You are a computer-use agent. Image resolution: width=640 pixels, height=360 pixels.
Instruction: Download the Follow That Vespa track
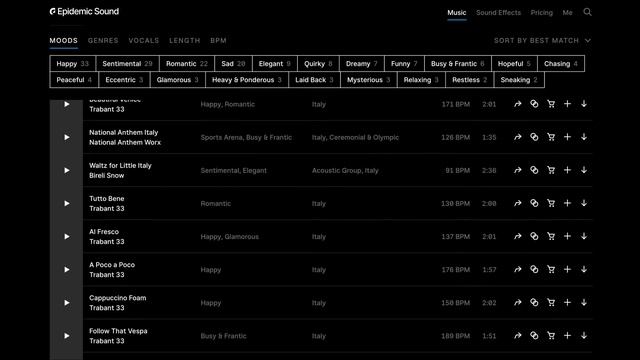pos(584,336)
